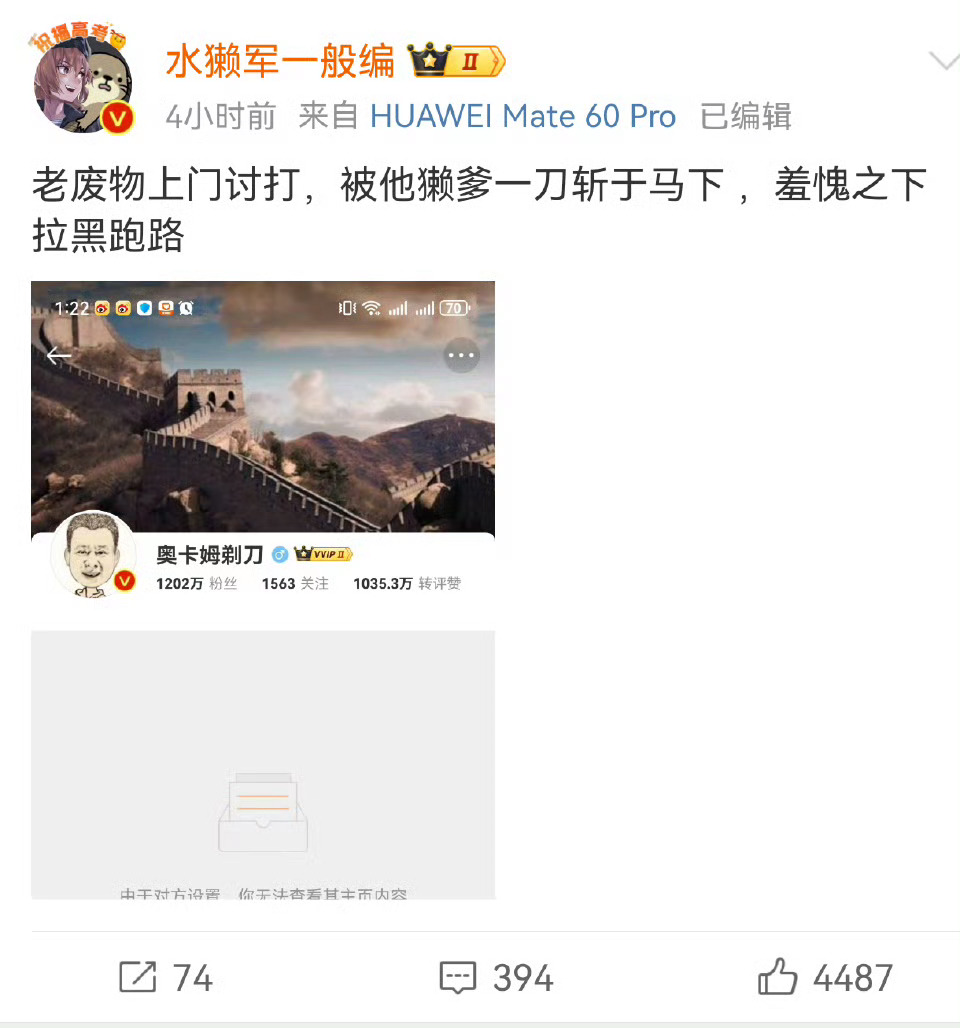The height and width of the screenshot is (1028, 960).
Task: Click the 已编辑 edited label
Action: point(746,117)
